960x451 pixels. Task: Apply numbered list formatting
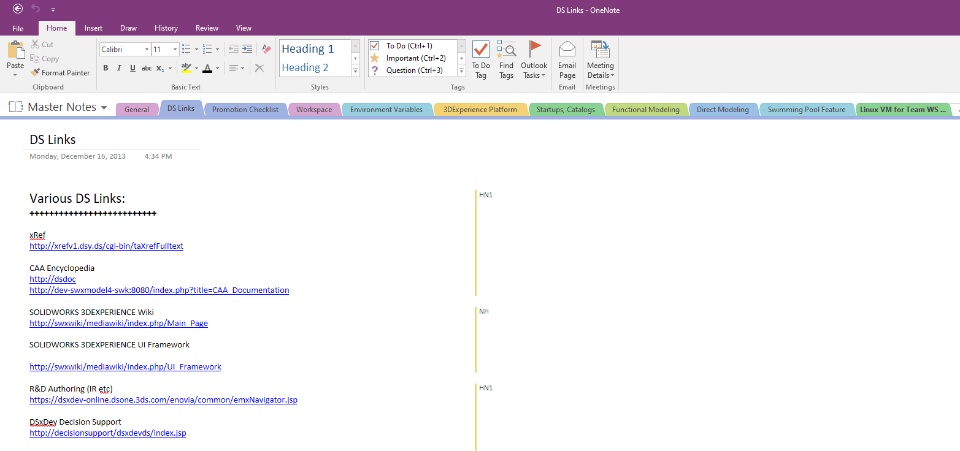click(207, 50)
